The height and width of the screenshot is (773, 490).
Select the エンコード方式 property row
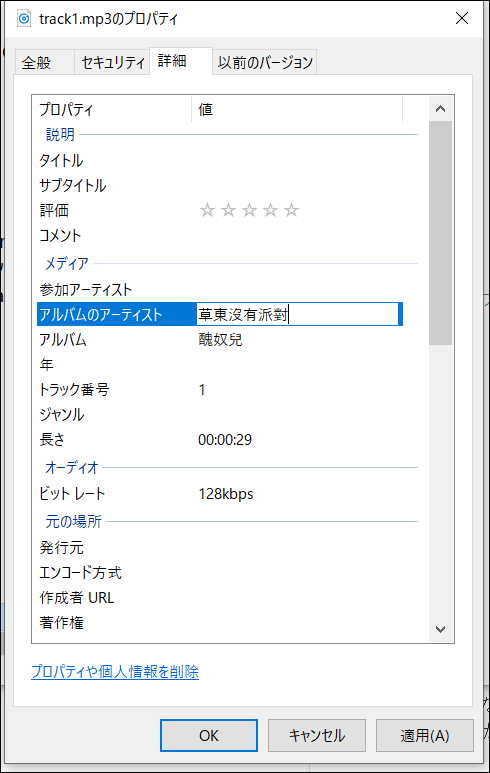(220, 573)
